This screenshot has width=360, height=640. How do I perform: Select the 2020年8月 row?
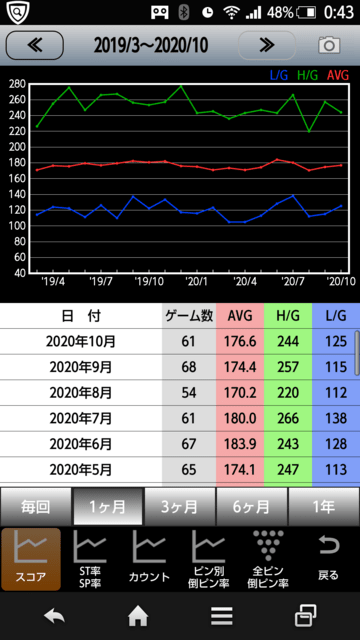[180, 393]
